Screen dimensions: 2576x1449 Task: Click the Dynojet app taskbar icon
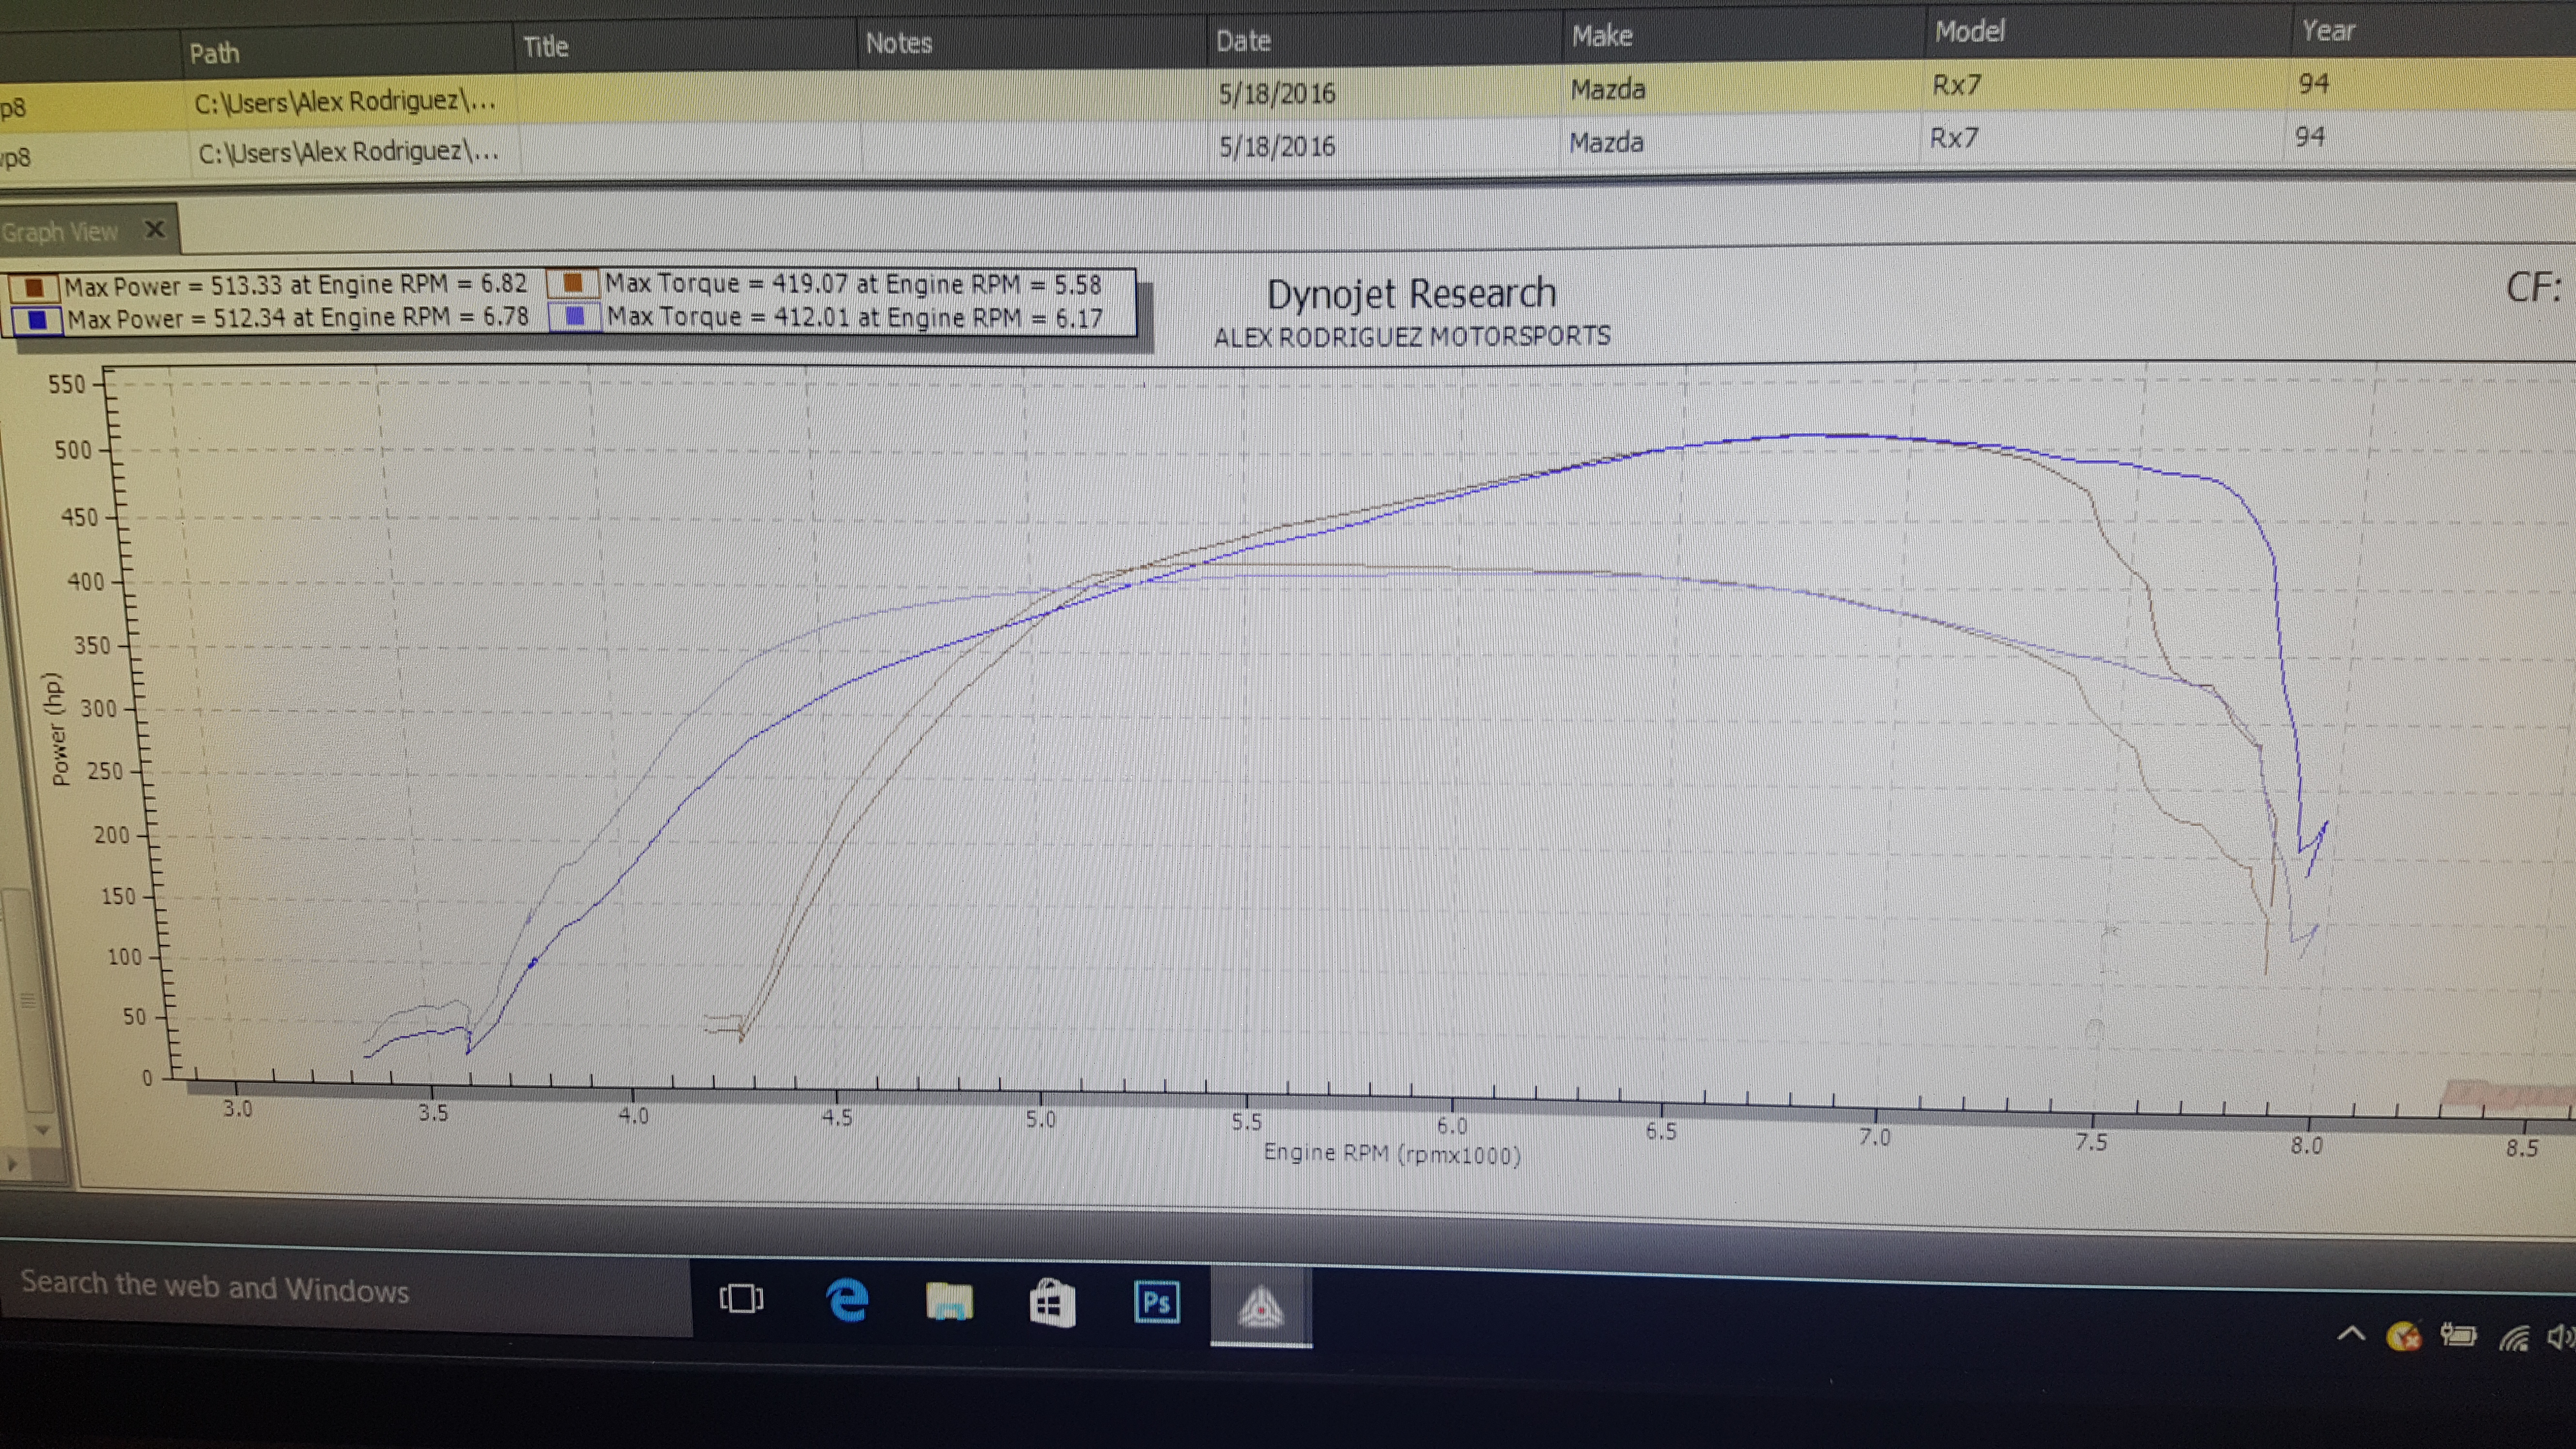(x=1261, y=1308)
